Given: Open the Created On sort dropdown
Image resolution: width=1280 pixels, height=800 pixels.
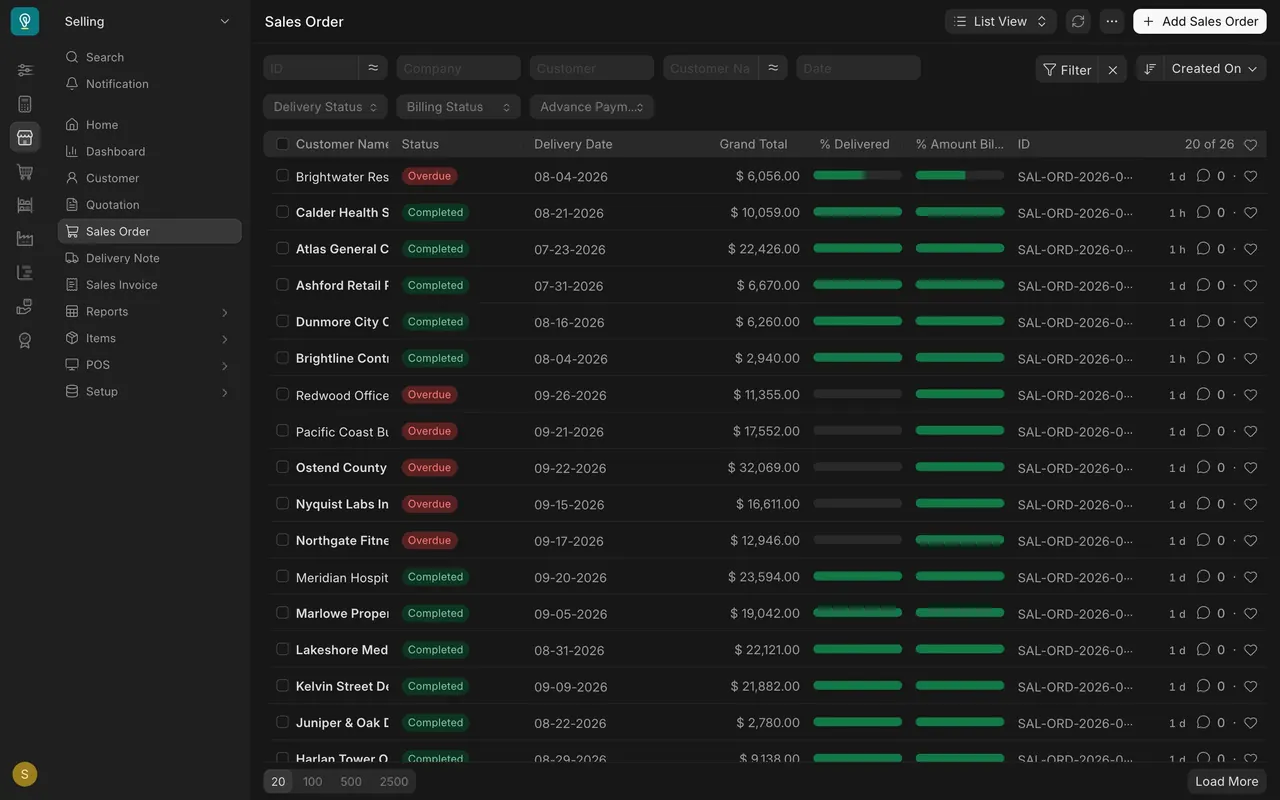Looking at the screenshot, I should (x=1214, y=69).
